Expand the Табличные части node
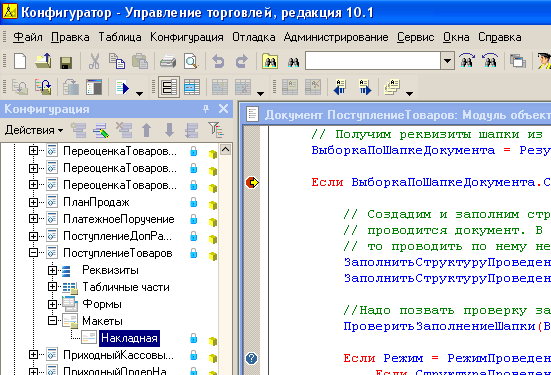 52,287
